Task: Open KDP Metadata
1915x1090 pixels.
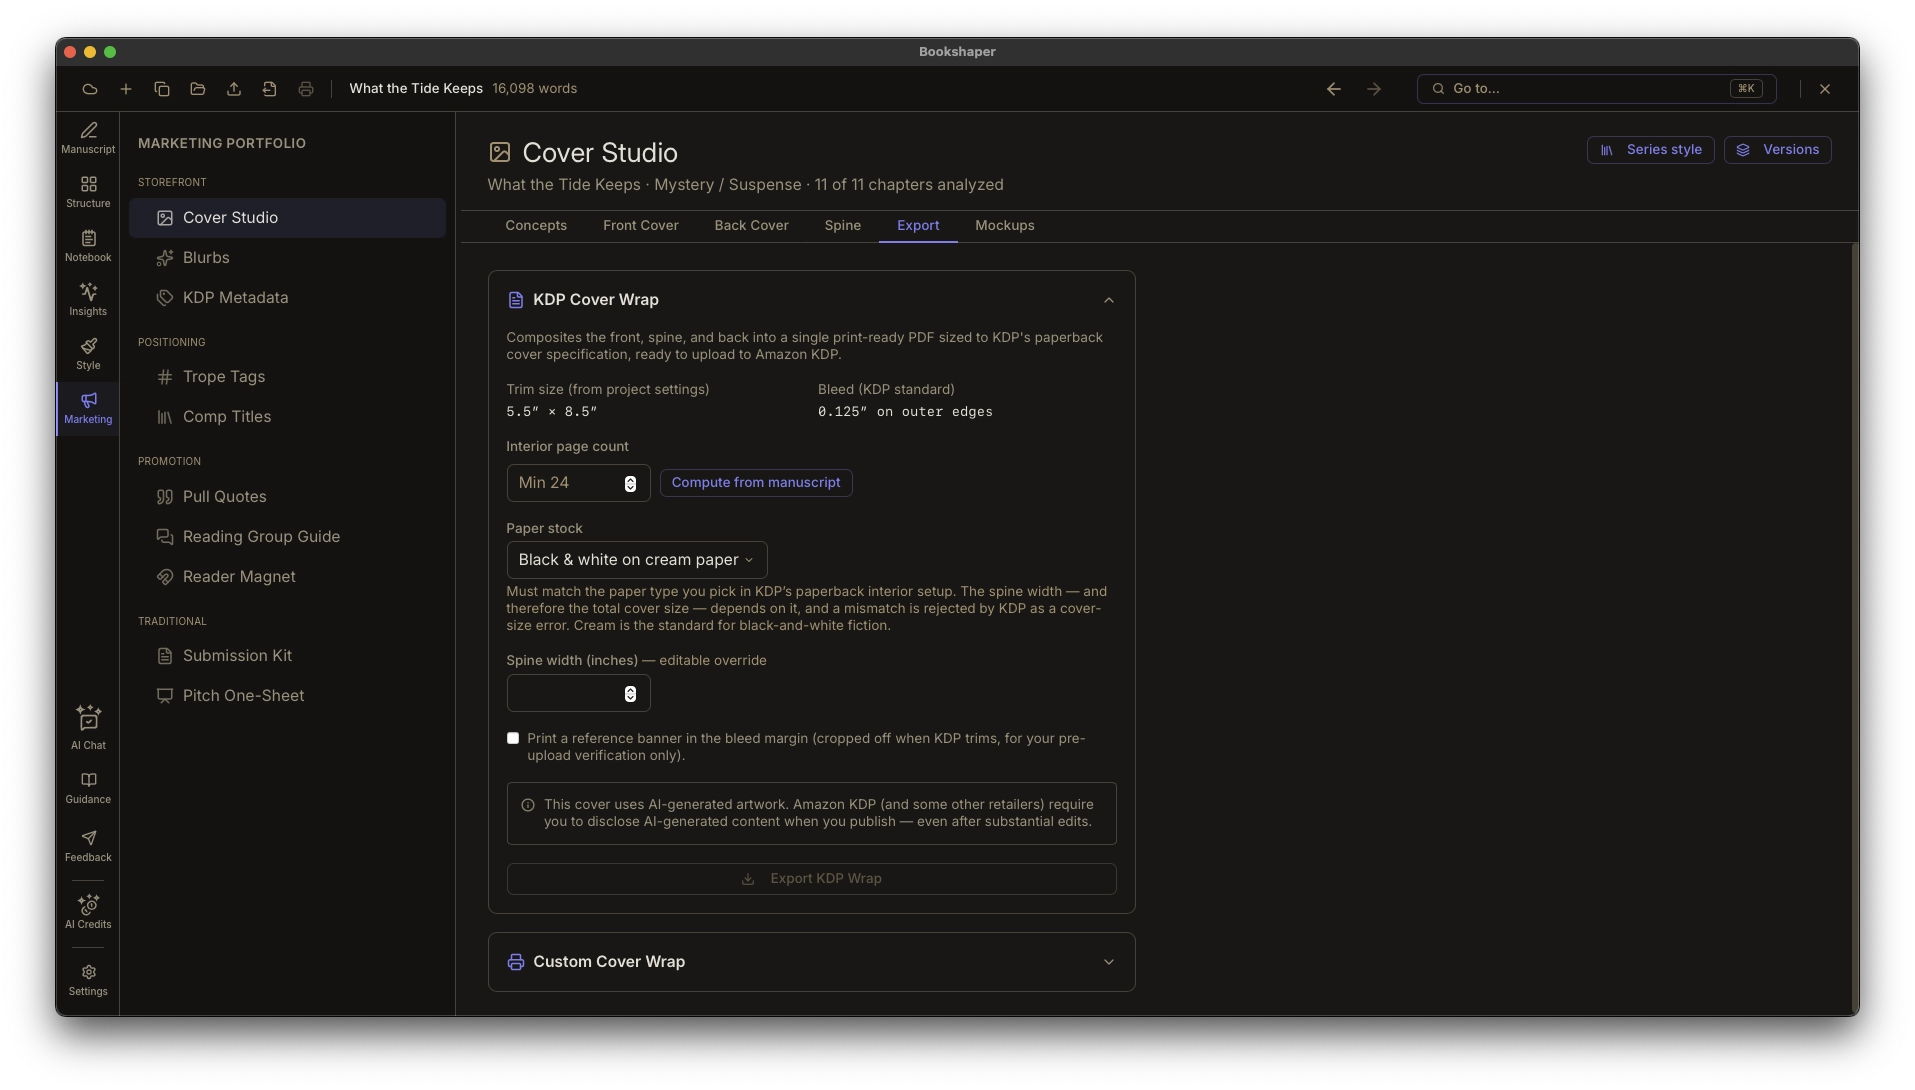Action: point(287,298)
